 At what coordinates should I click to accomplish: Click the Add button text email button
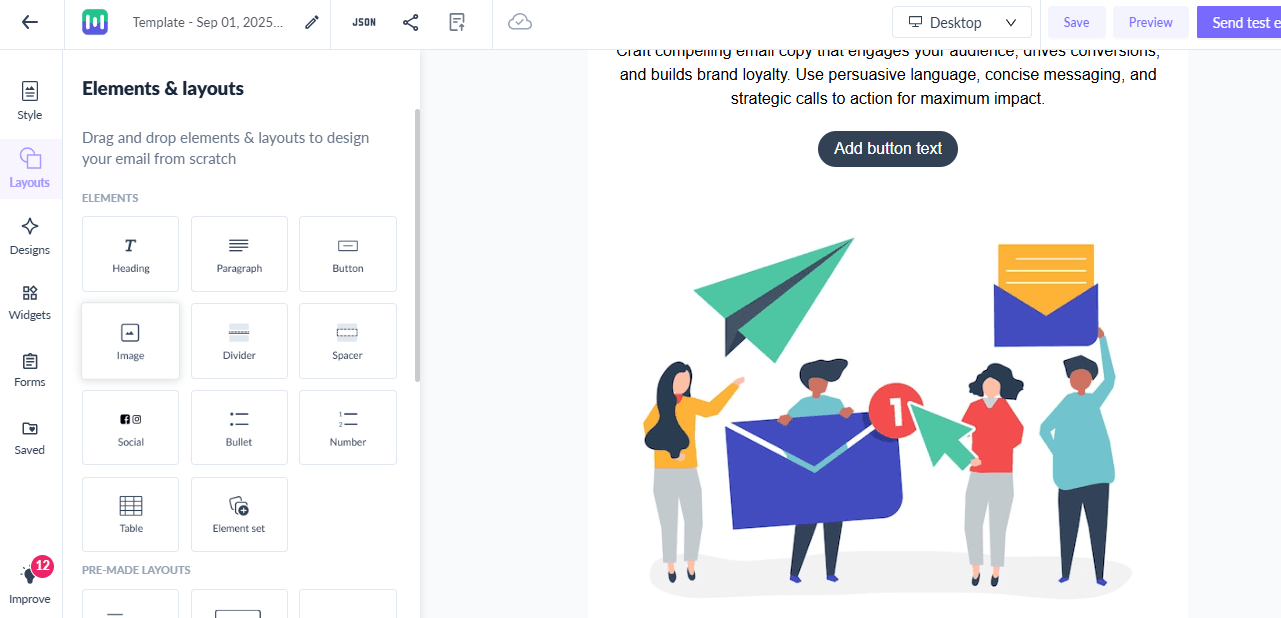pos(888,149)
